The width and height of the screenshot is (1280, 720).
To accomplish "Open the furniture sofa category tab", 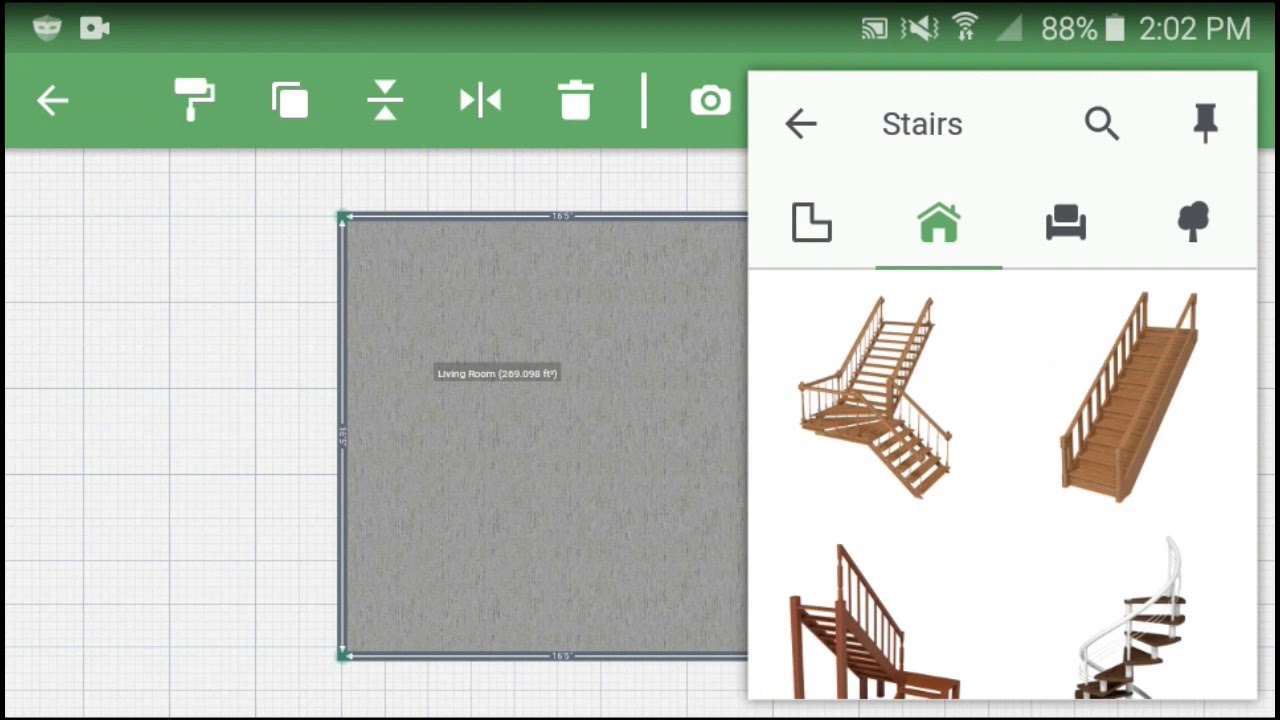I will 1066,222.
